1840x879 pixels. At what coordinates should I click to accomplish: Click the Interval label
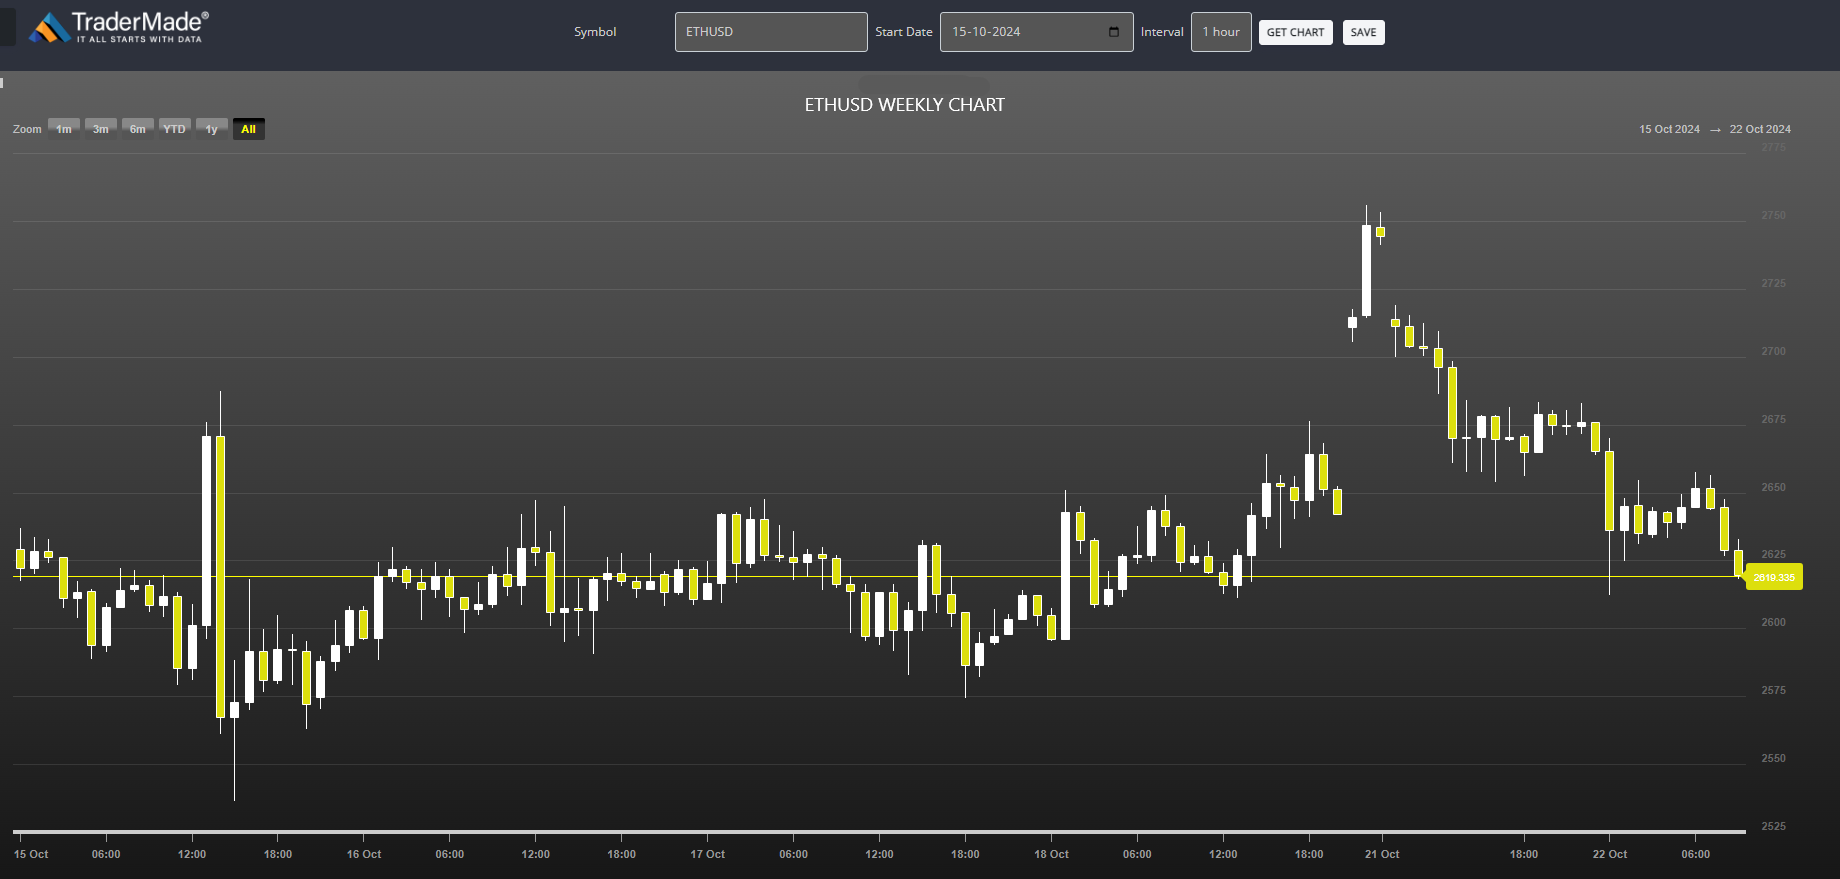point(1162,32)
